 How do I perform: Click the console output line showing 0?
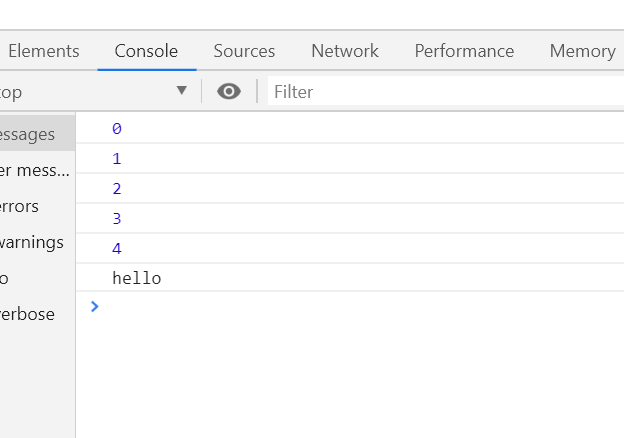tap(117, 128)
